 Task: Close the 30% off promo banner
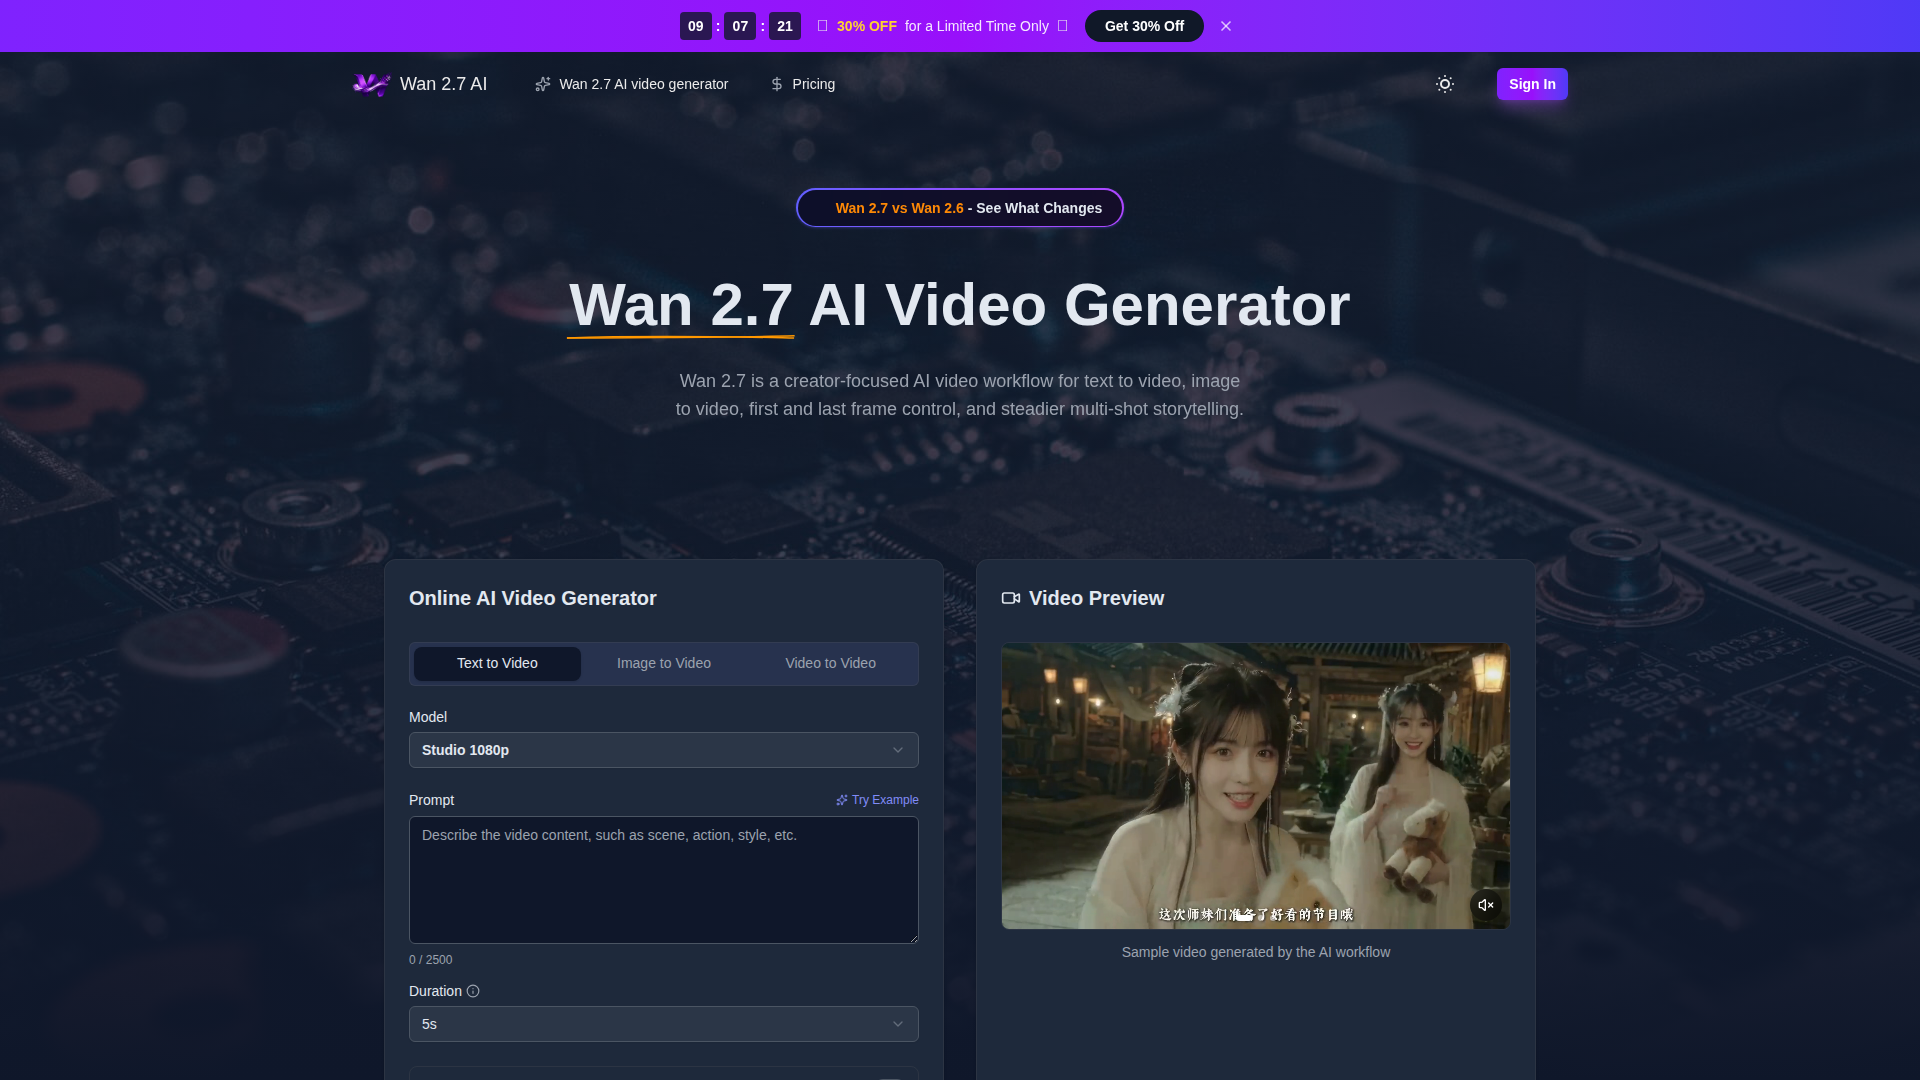point(1226,26)
